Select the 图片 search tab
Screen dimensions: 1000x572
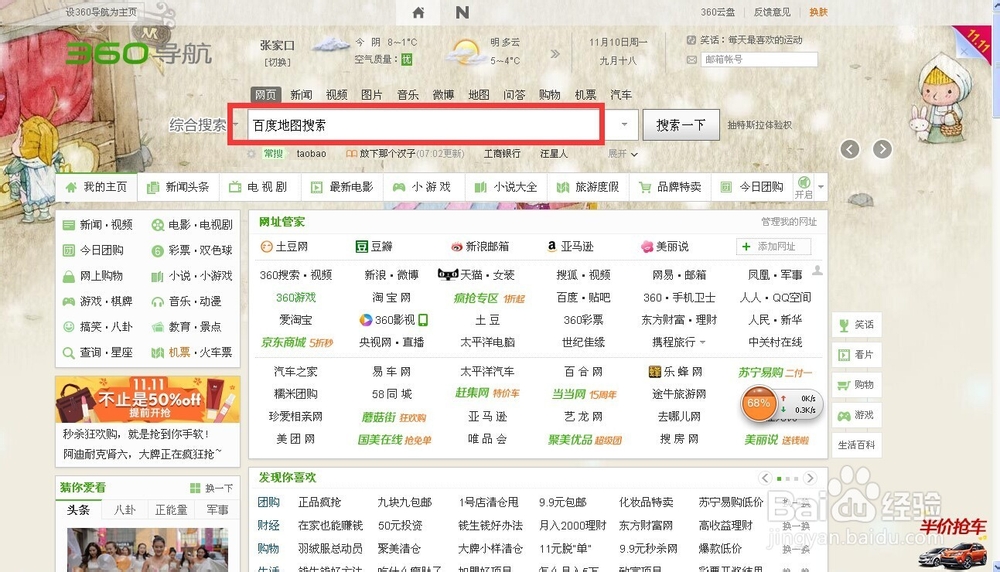(x=372, y=94)
